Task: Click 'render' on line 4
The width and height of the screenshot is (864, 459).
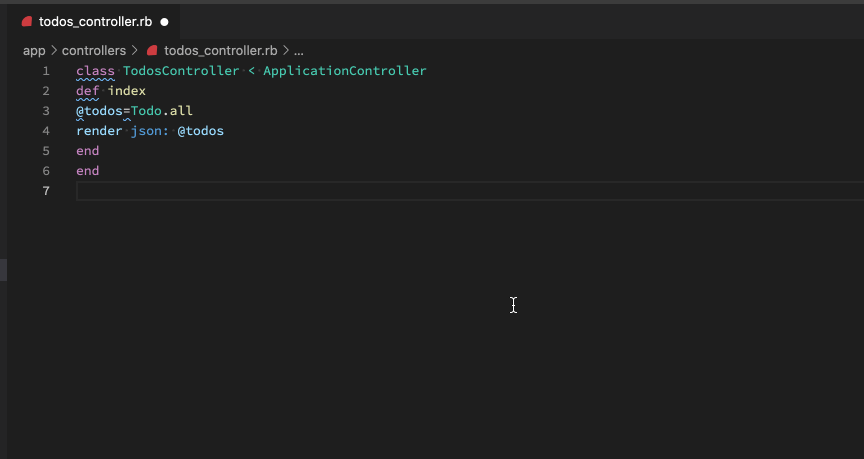Action: (99, 131)
